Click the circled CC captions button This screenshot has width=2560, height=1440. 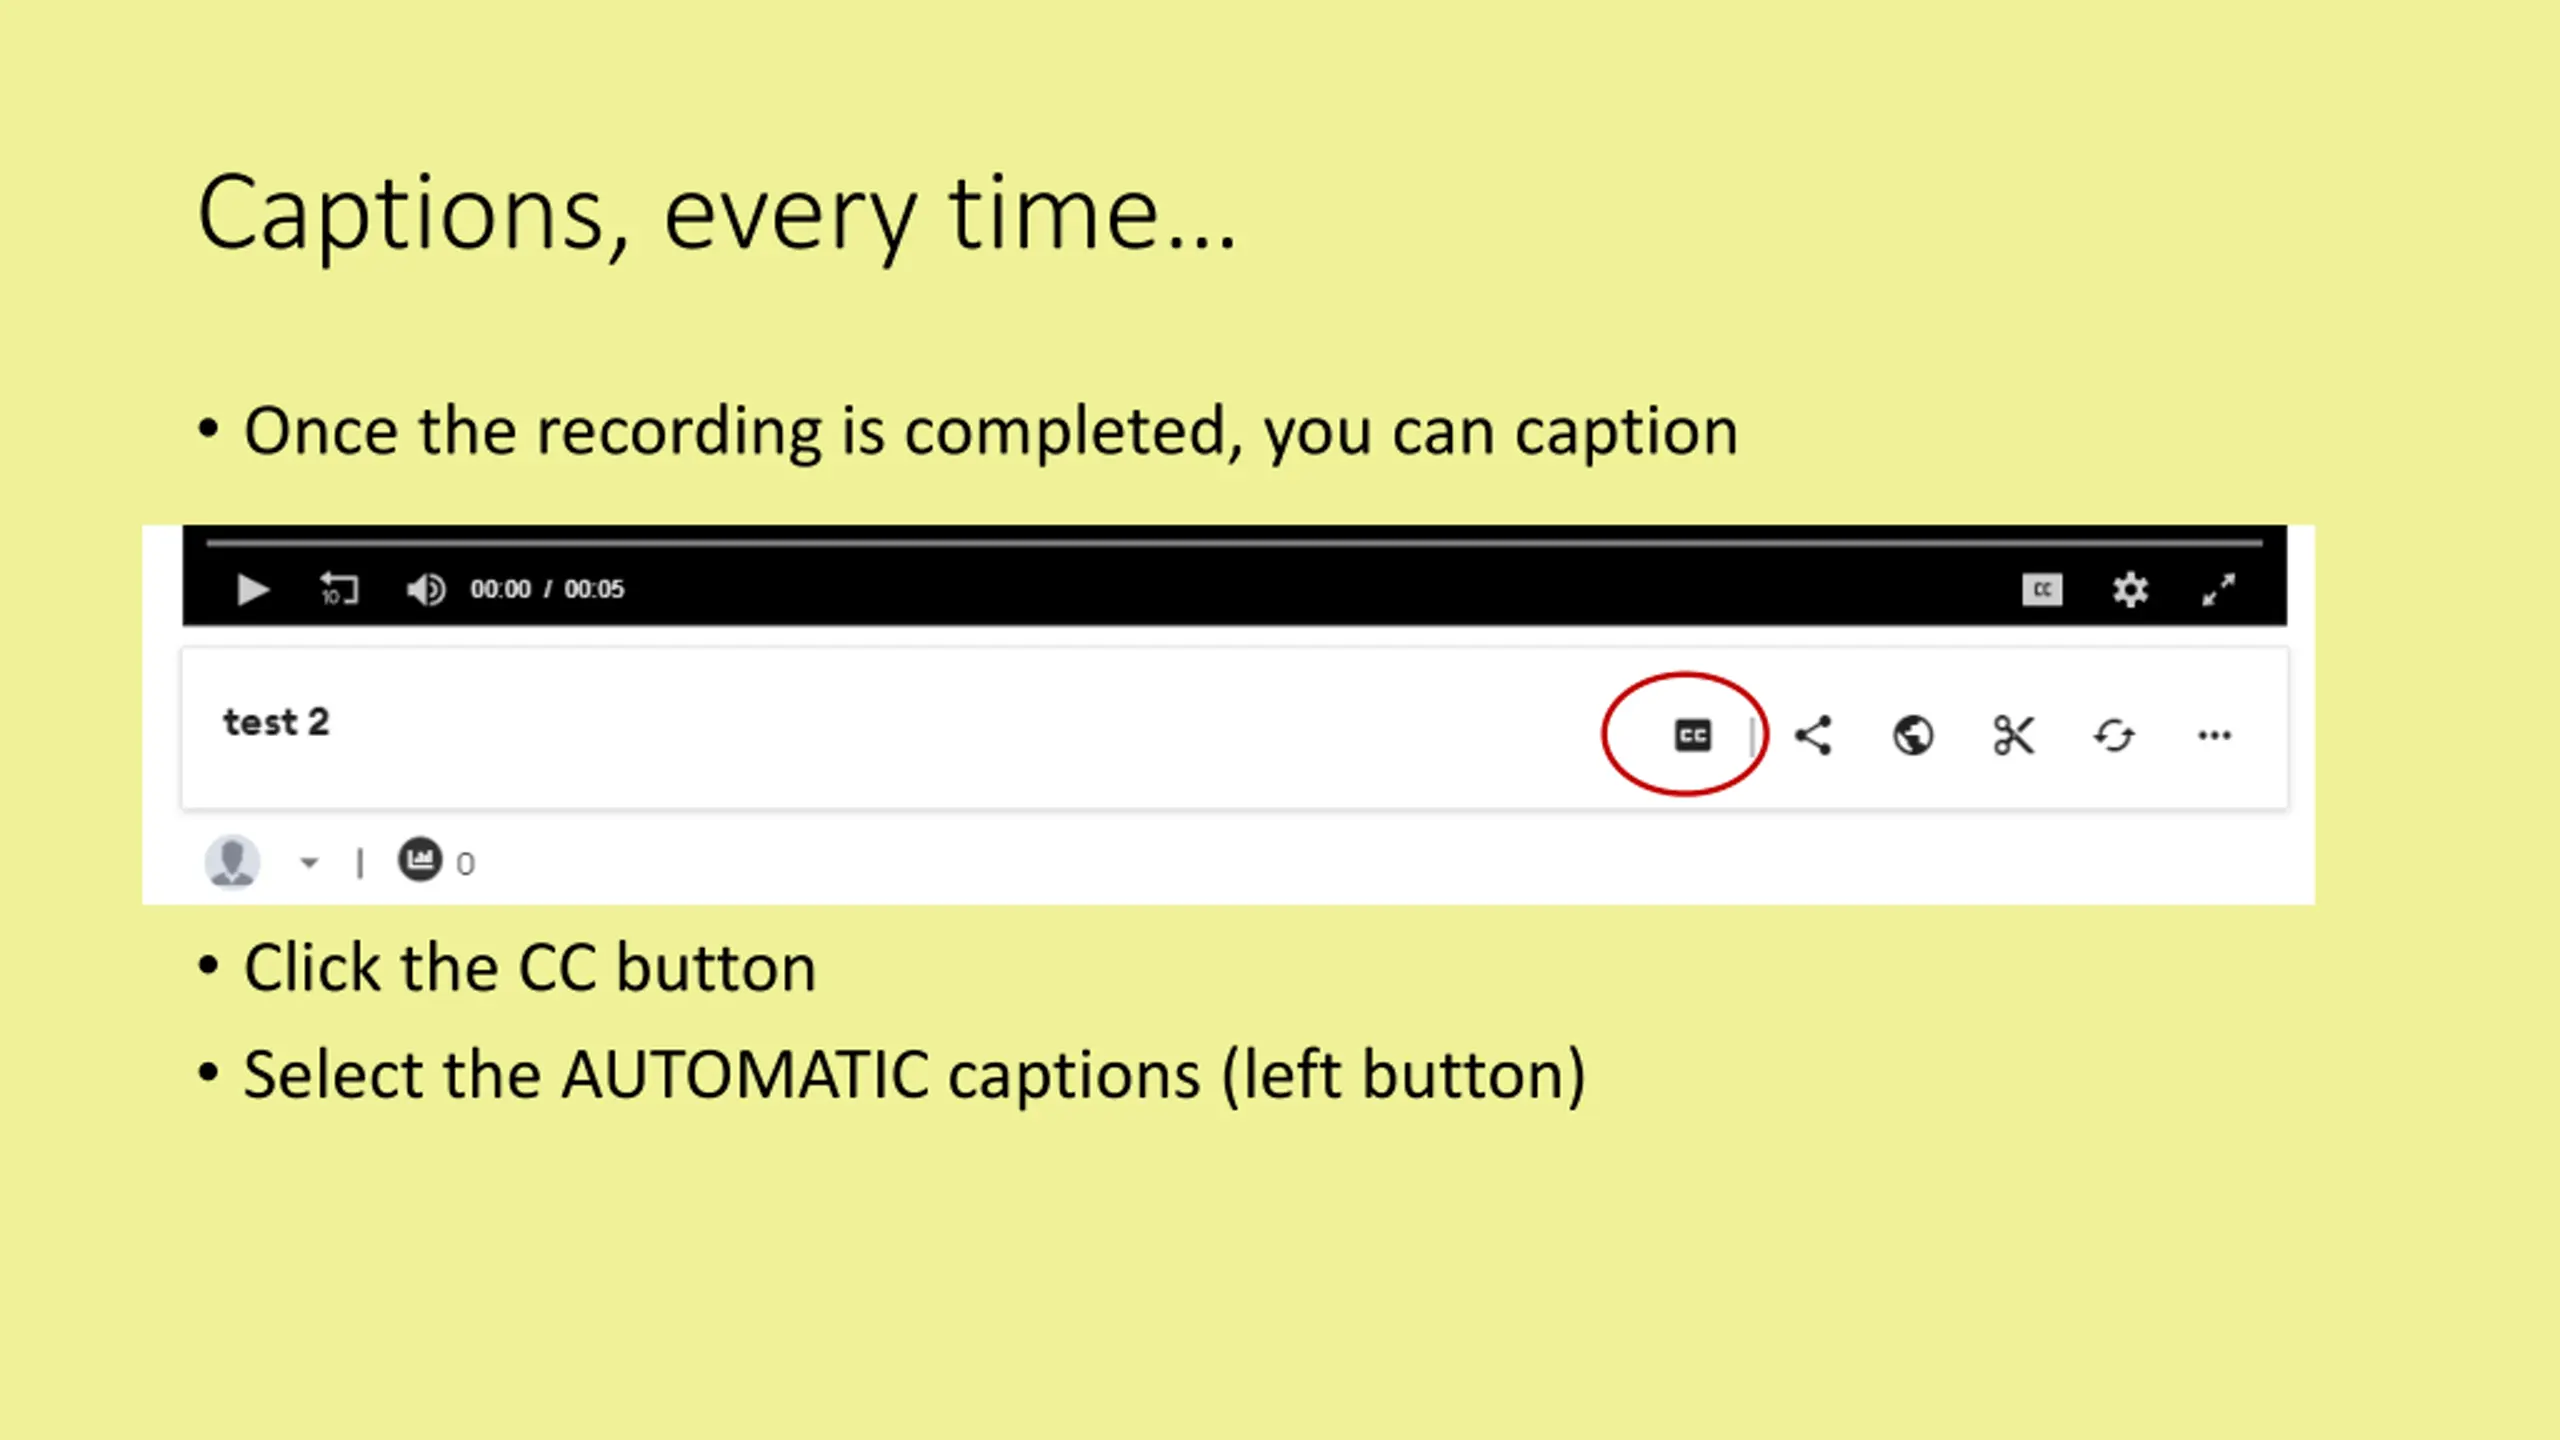pyautogui.click(x=1693, y=736)
